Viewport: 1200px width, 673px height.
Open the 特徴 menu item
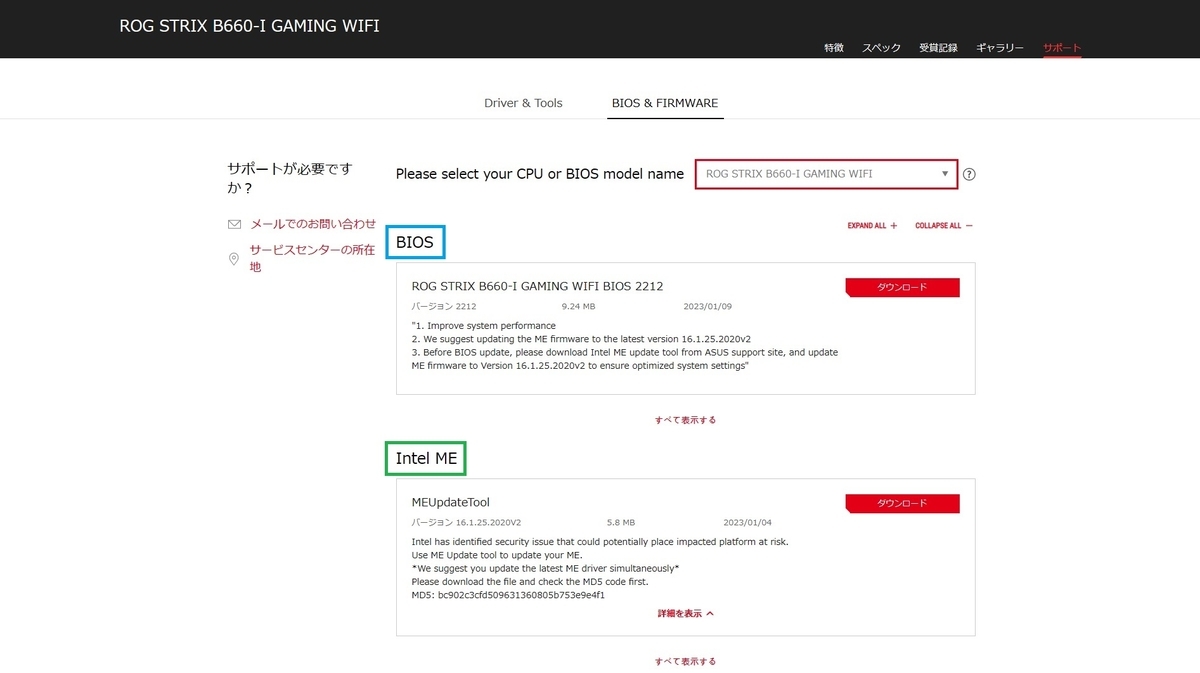point(834,48)
